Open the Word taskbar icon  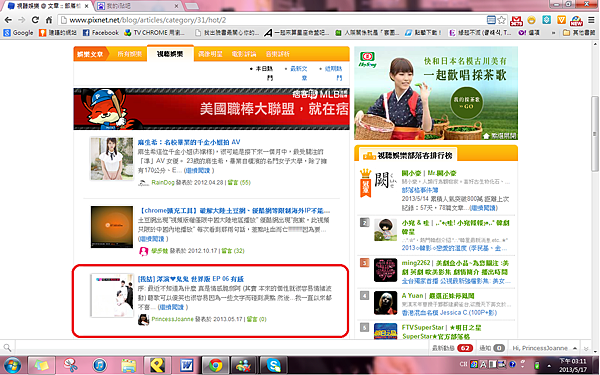click(186, 365)
